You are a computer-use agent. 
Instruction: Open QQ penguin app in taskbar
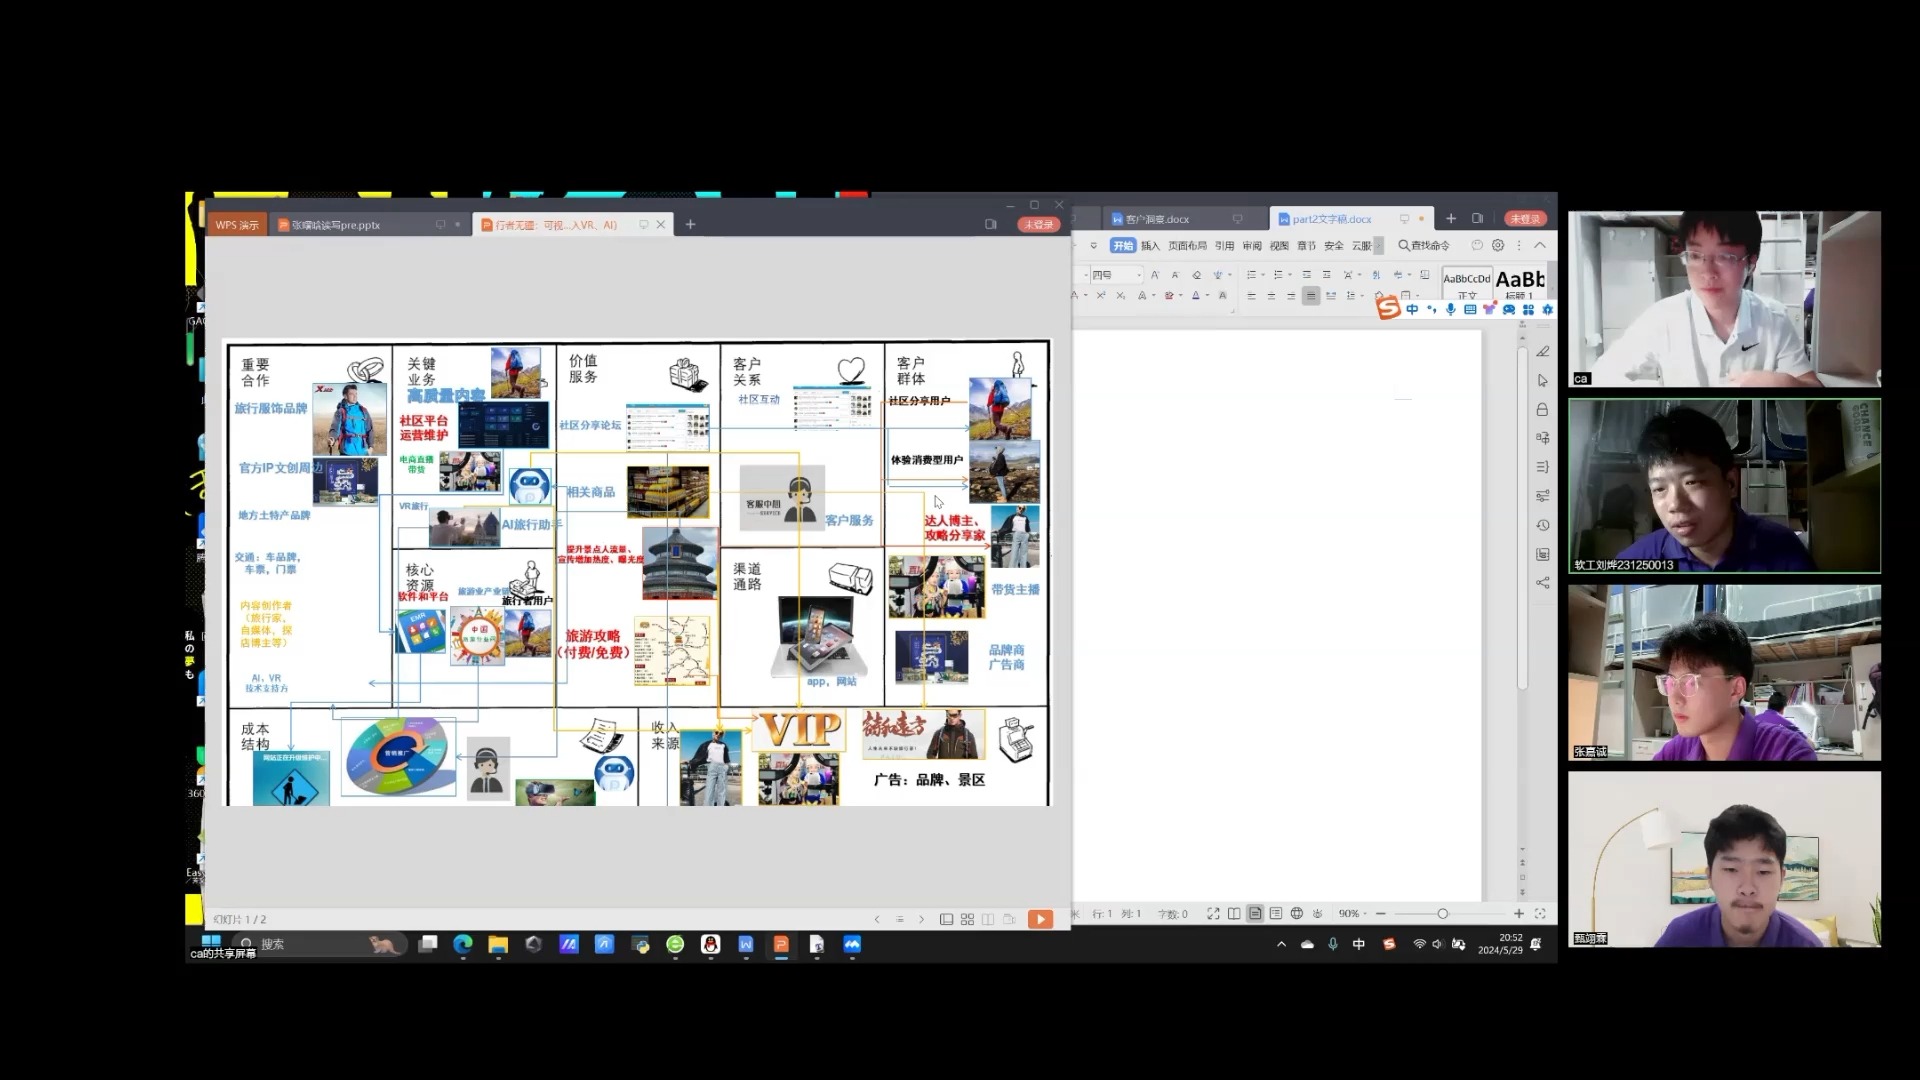[x=711, y=944]
